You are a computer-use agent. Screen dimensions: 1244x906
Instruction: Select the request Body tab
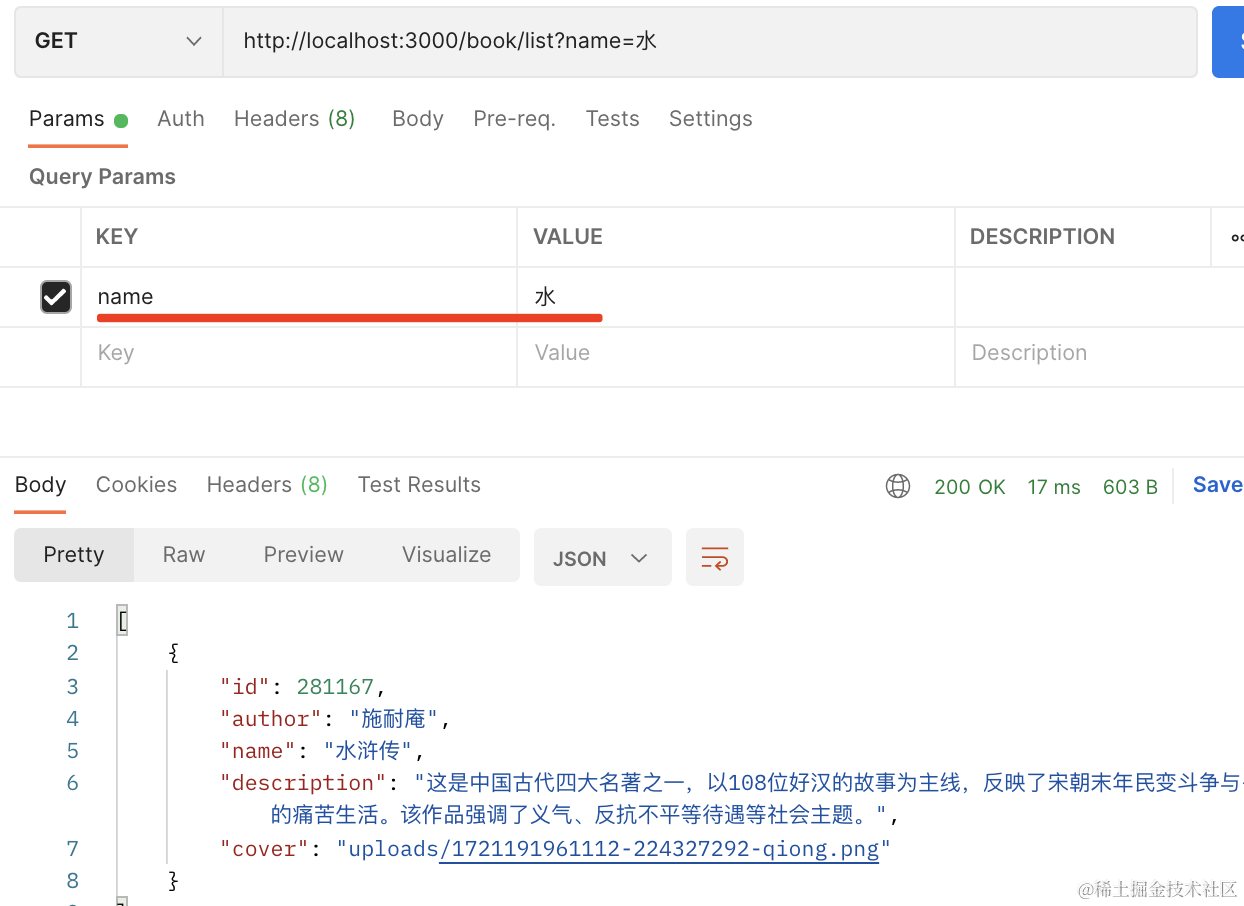(x=417, y=119)
